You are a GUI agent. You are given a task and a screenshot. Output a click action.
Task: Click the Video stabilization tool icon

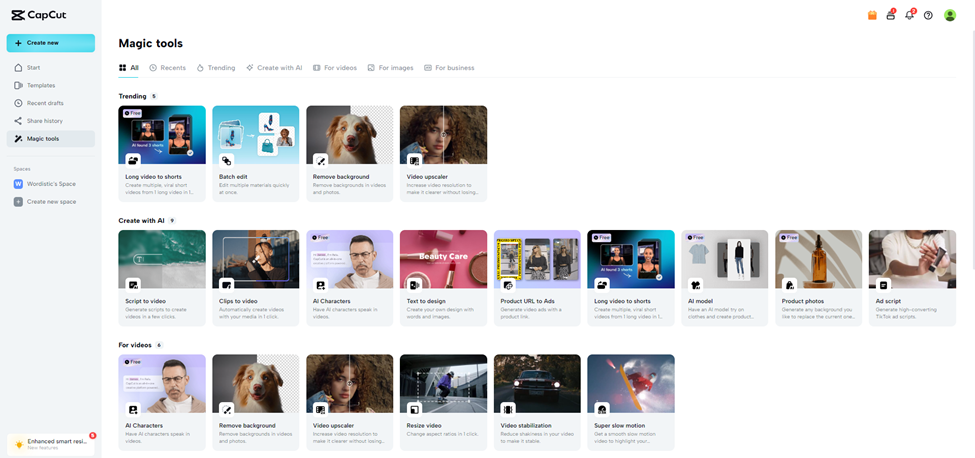(x=509, y=410)
